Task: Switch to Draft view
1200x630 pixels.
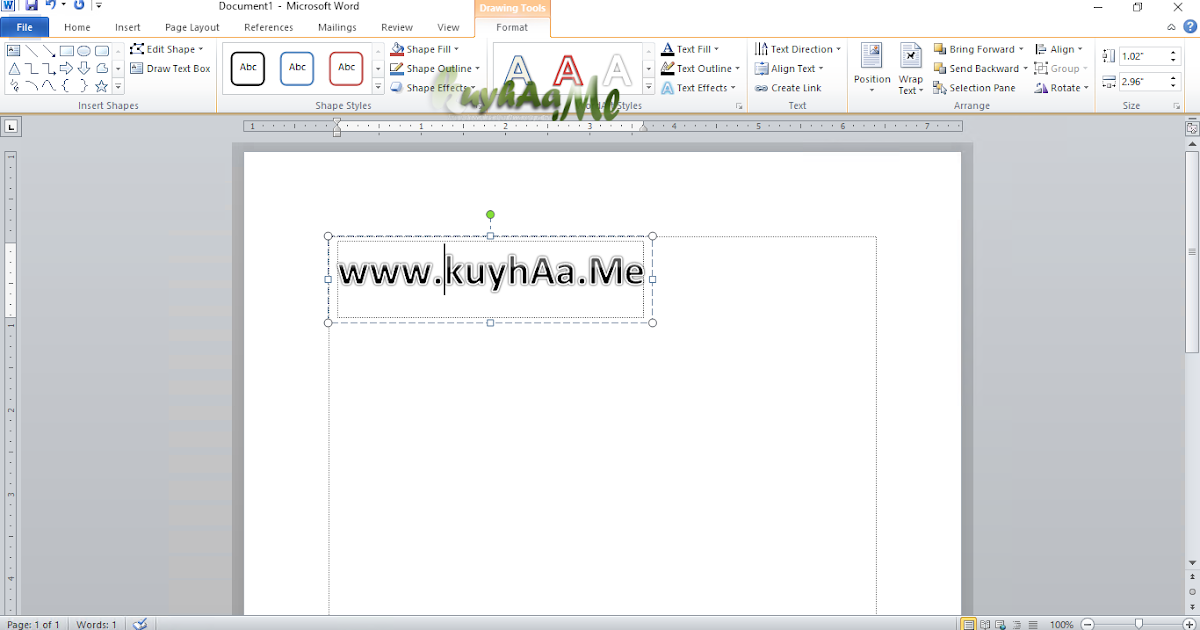Action: pyautogui.click(x=1034, y=624)
